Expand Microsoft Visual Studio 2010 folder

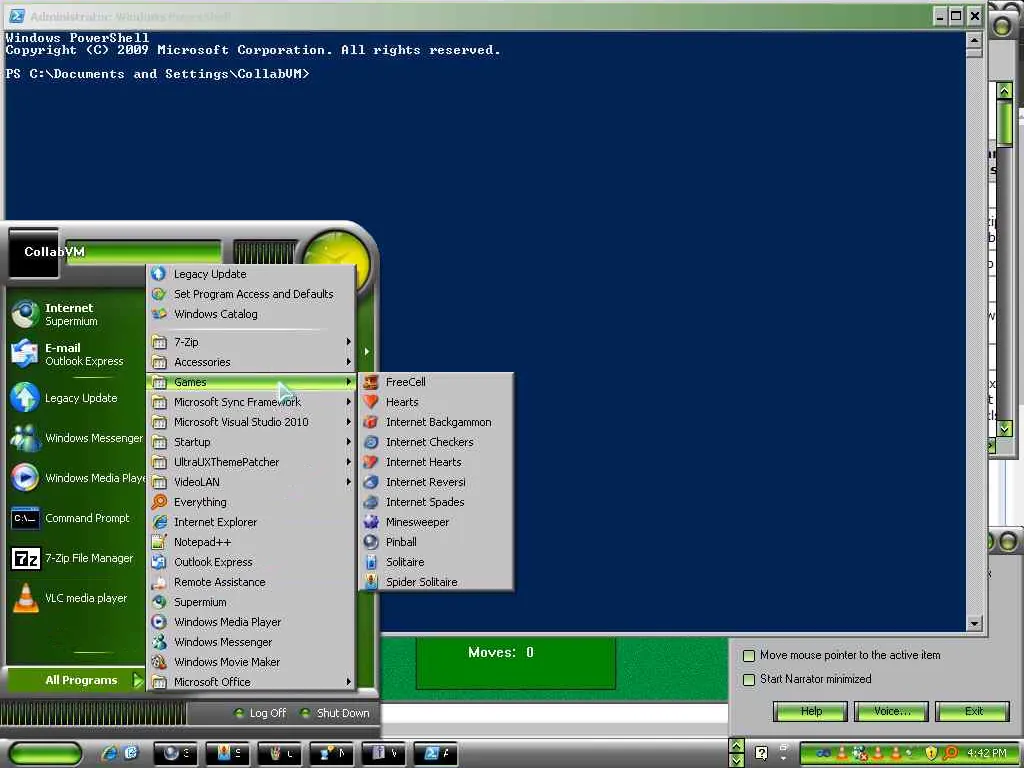(x=251, y=423)
